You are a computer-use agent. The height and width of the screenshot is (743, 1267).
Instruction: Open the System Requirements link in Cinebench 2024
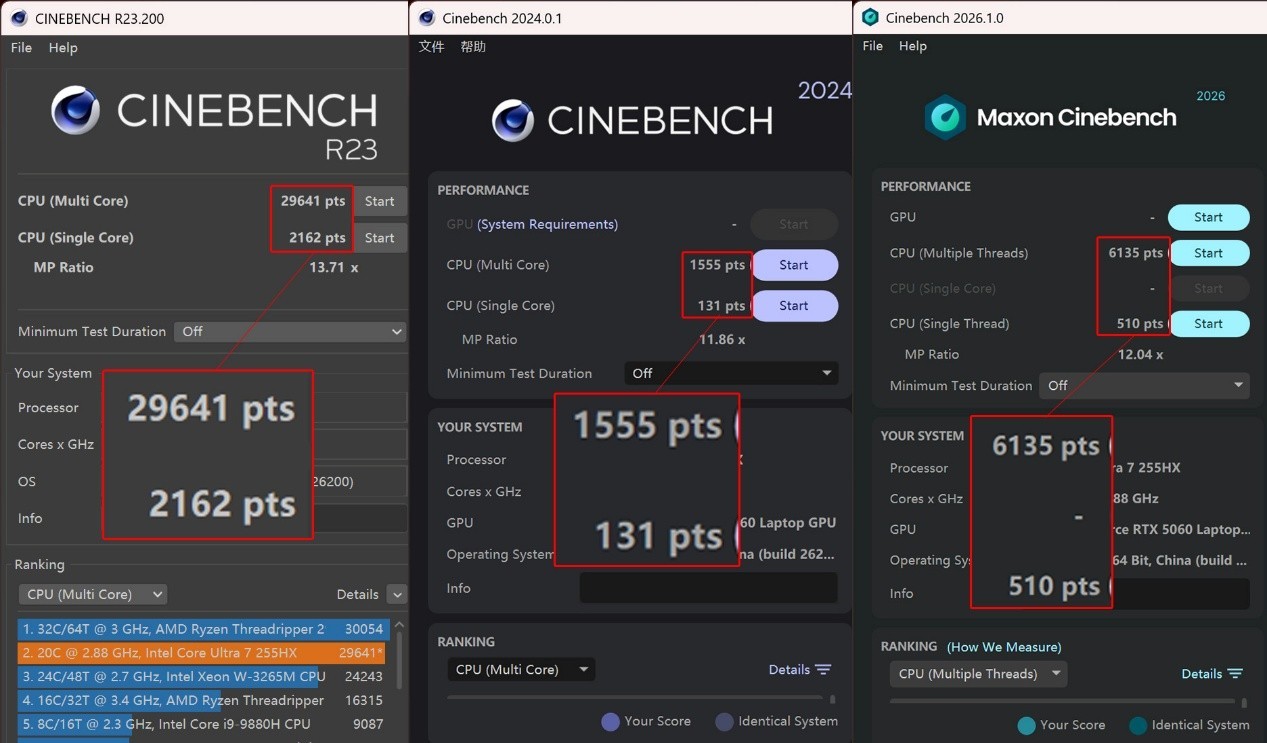click(x=548, y=224)
